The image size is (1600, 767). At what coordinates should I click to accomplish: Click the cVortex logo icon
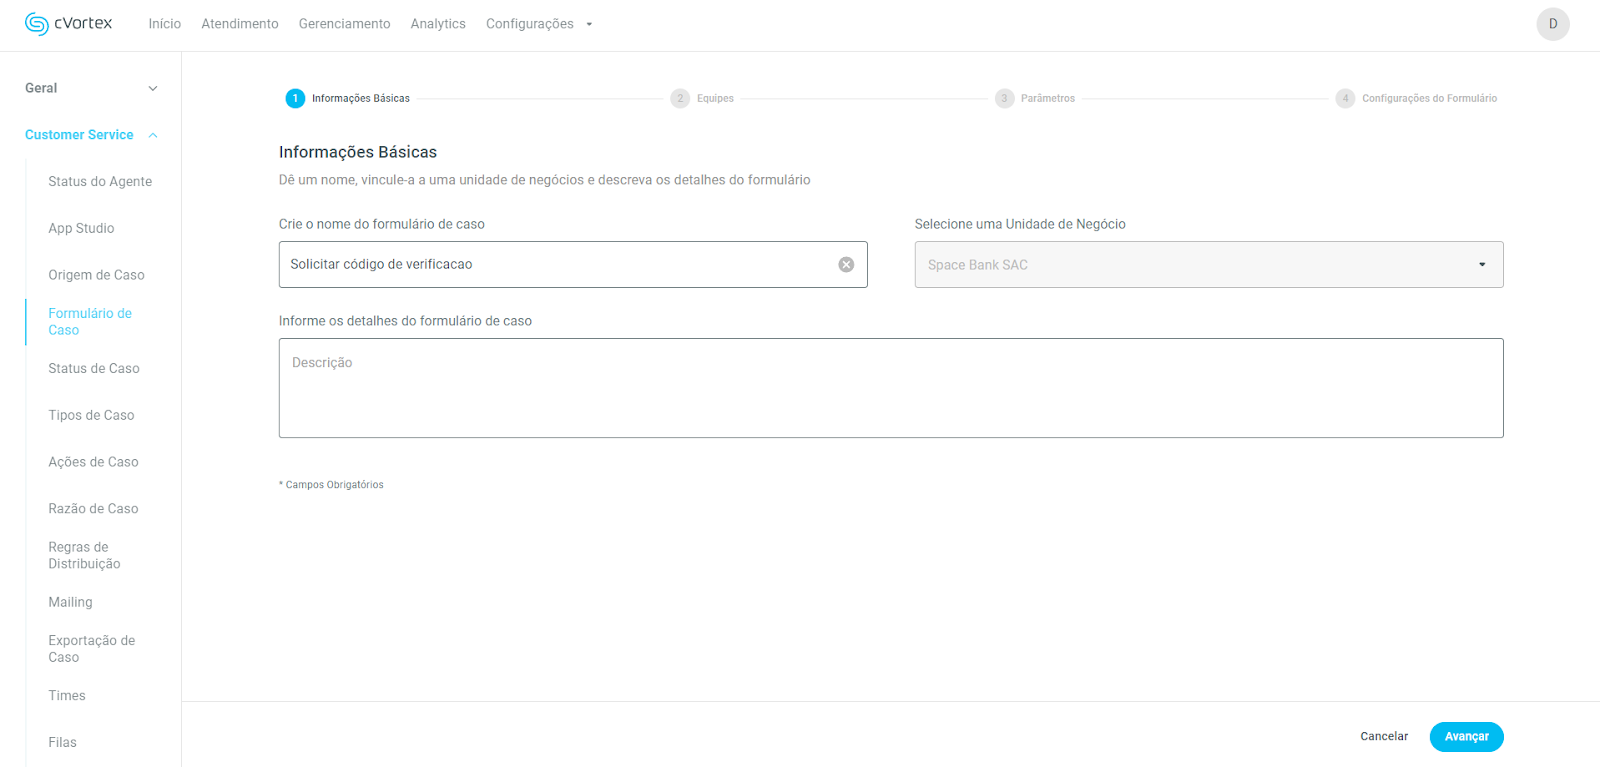click(x=37, y=24)
